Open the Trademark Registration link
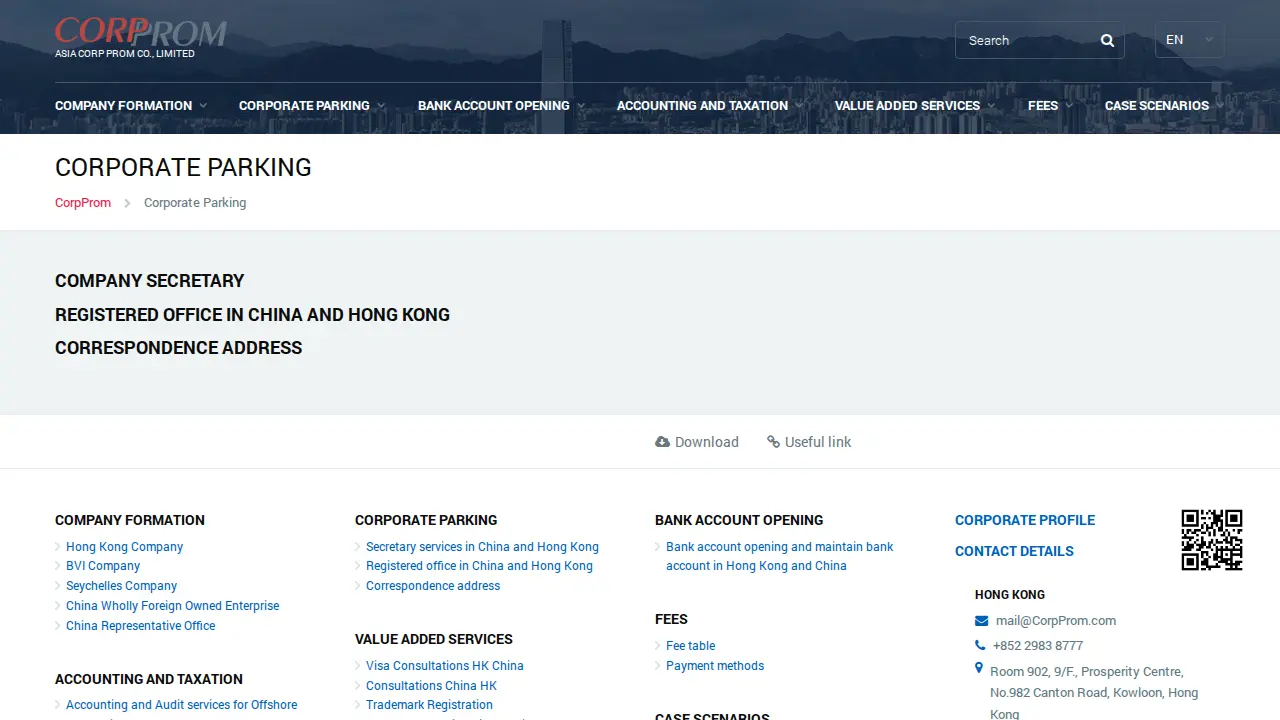 (429, 705)
